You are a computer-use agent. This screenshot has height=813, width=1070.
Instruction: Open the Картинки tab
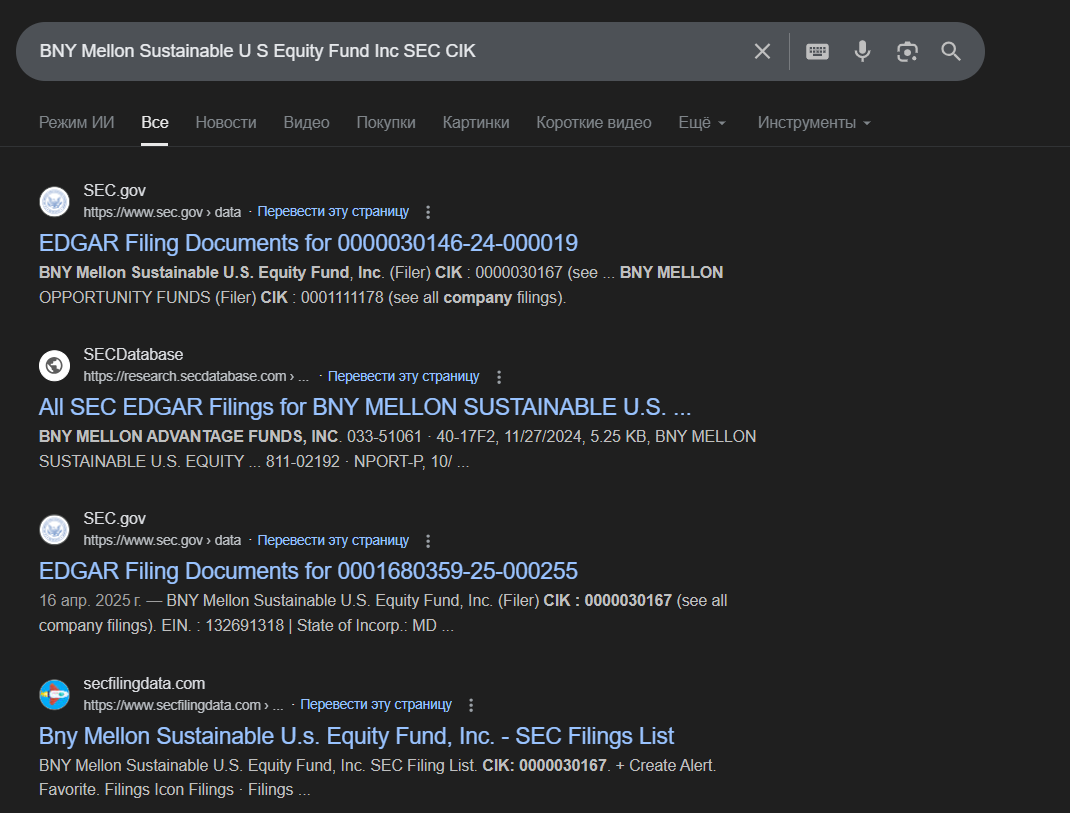click(476, 122)
